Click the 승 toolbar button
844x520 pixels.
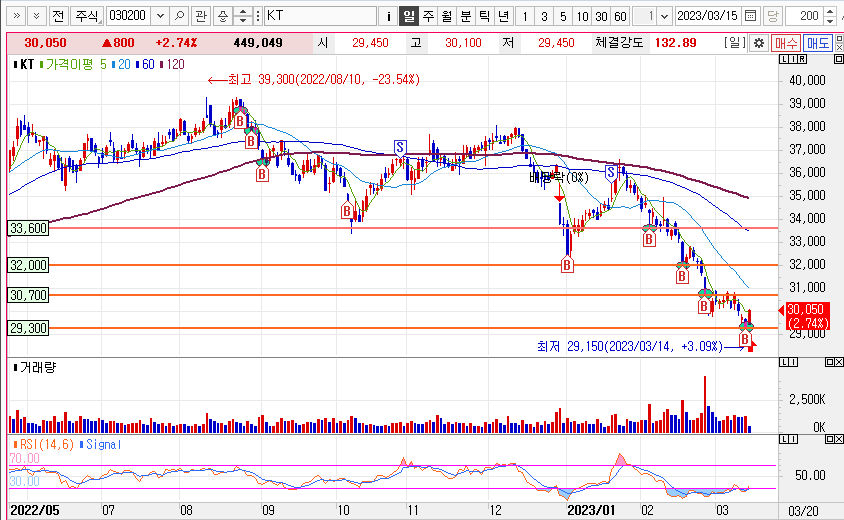[223, 16]
